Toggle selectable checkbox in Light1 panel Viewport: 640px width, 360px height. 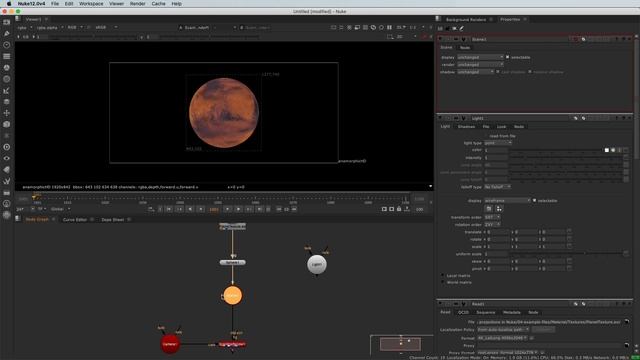(x=534, y=201)
